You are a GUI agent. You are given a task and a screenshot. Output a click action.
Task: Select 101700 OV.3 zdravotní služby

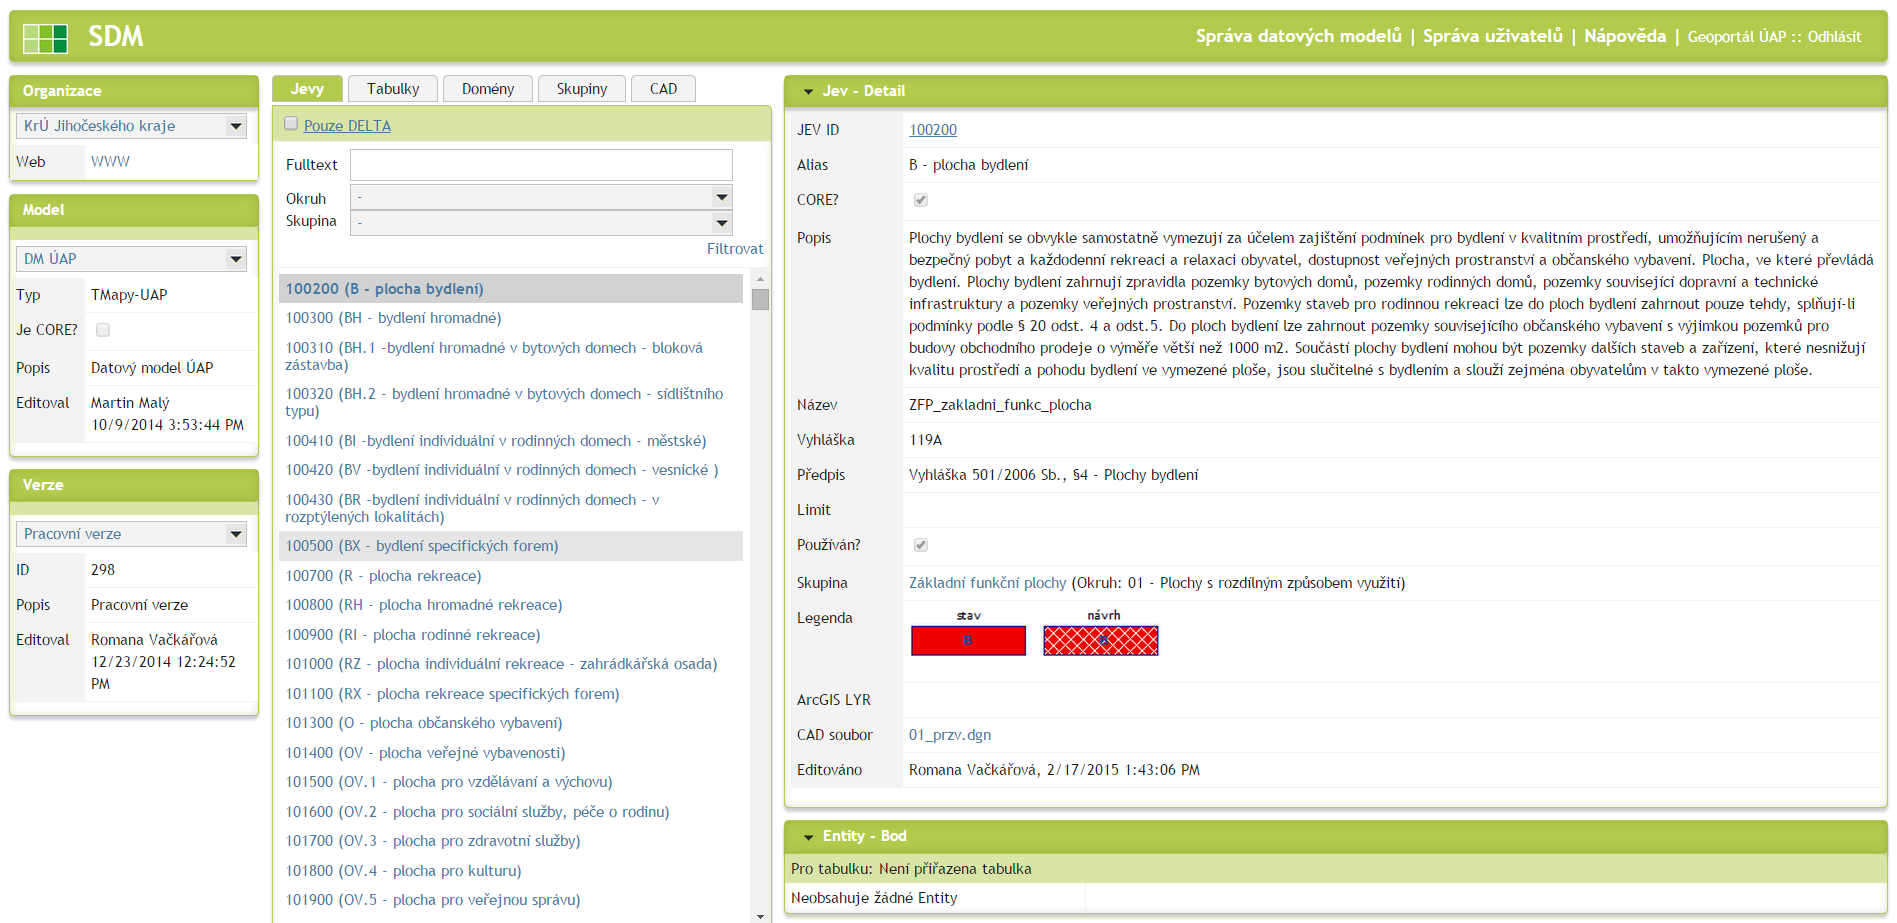pos(511,841)
